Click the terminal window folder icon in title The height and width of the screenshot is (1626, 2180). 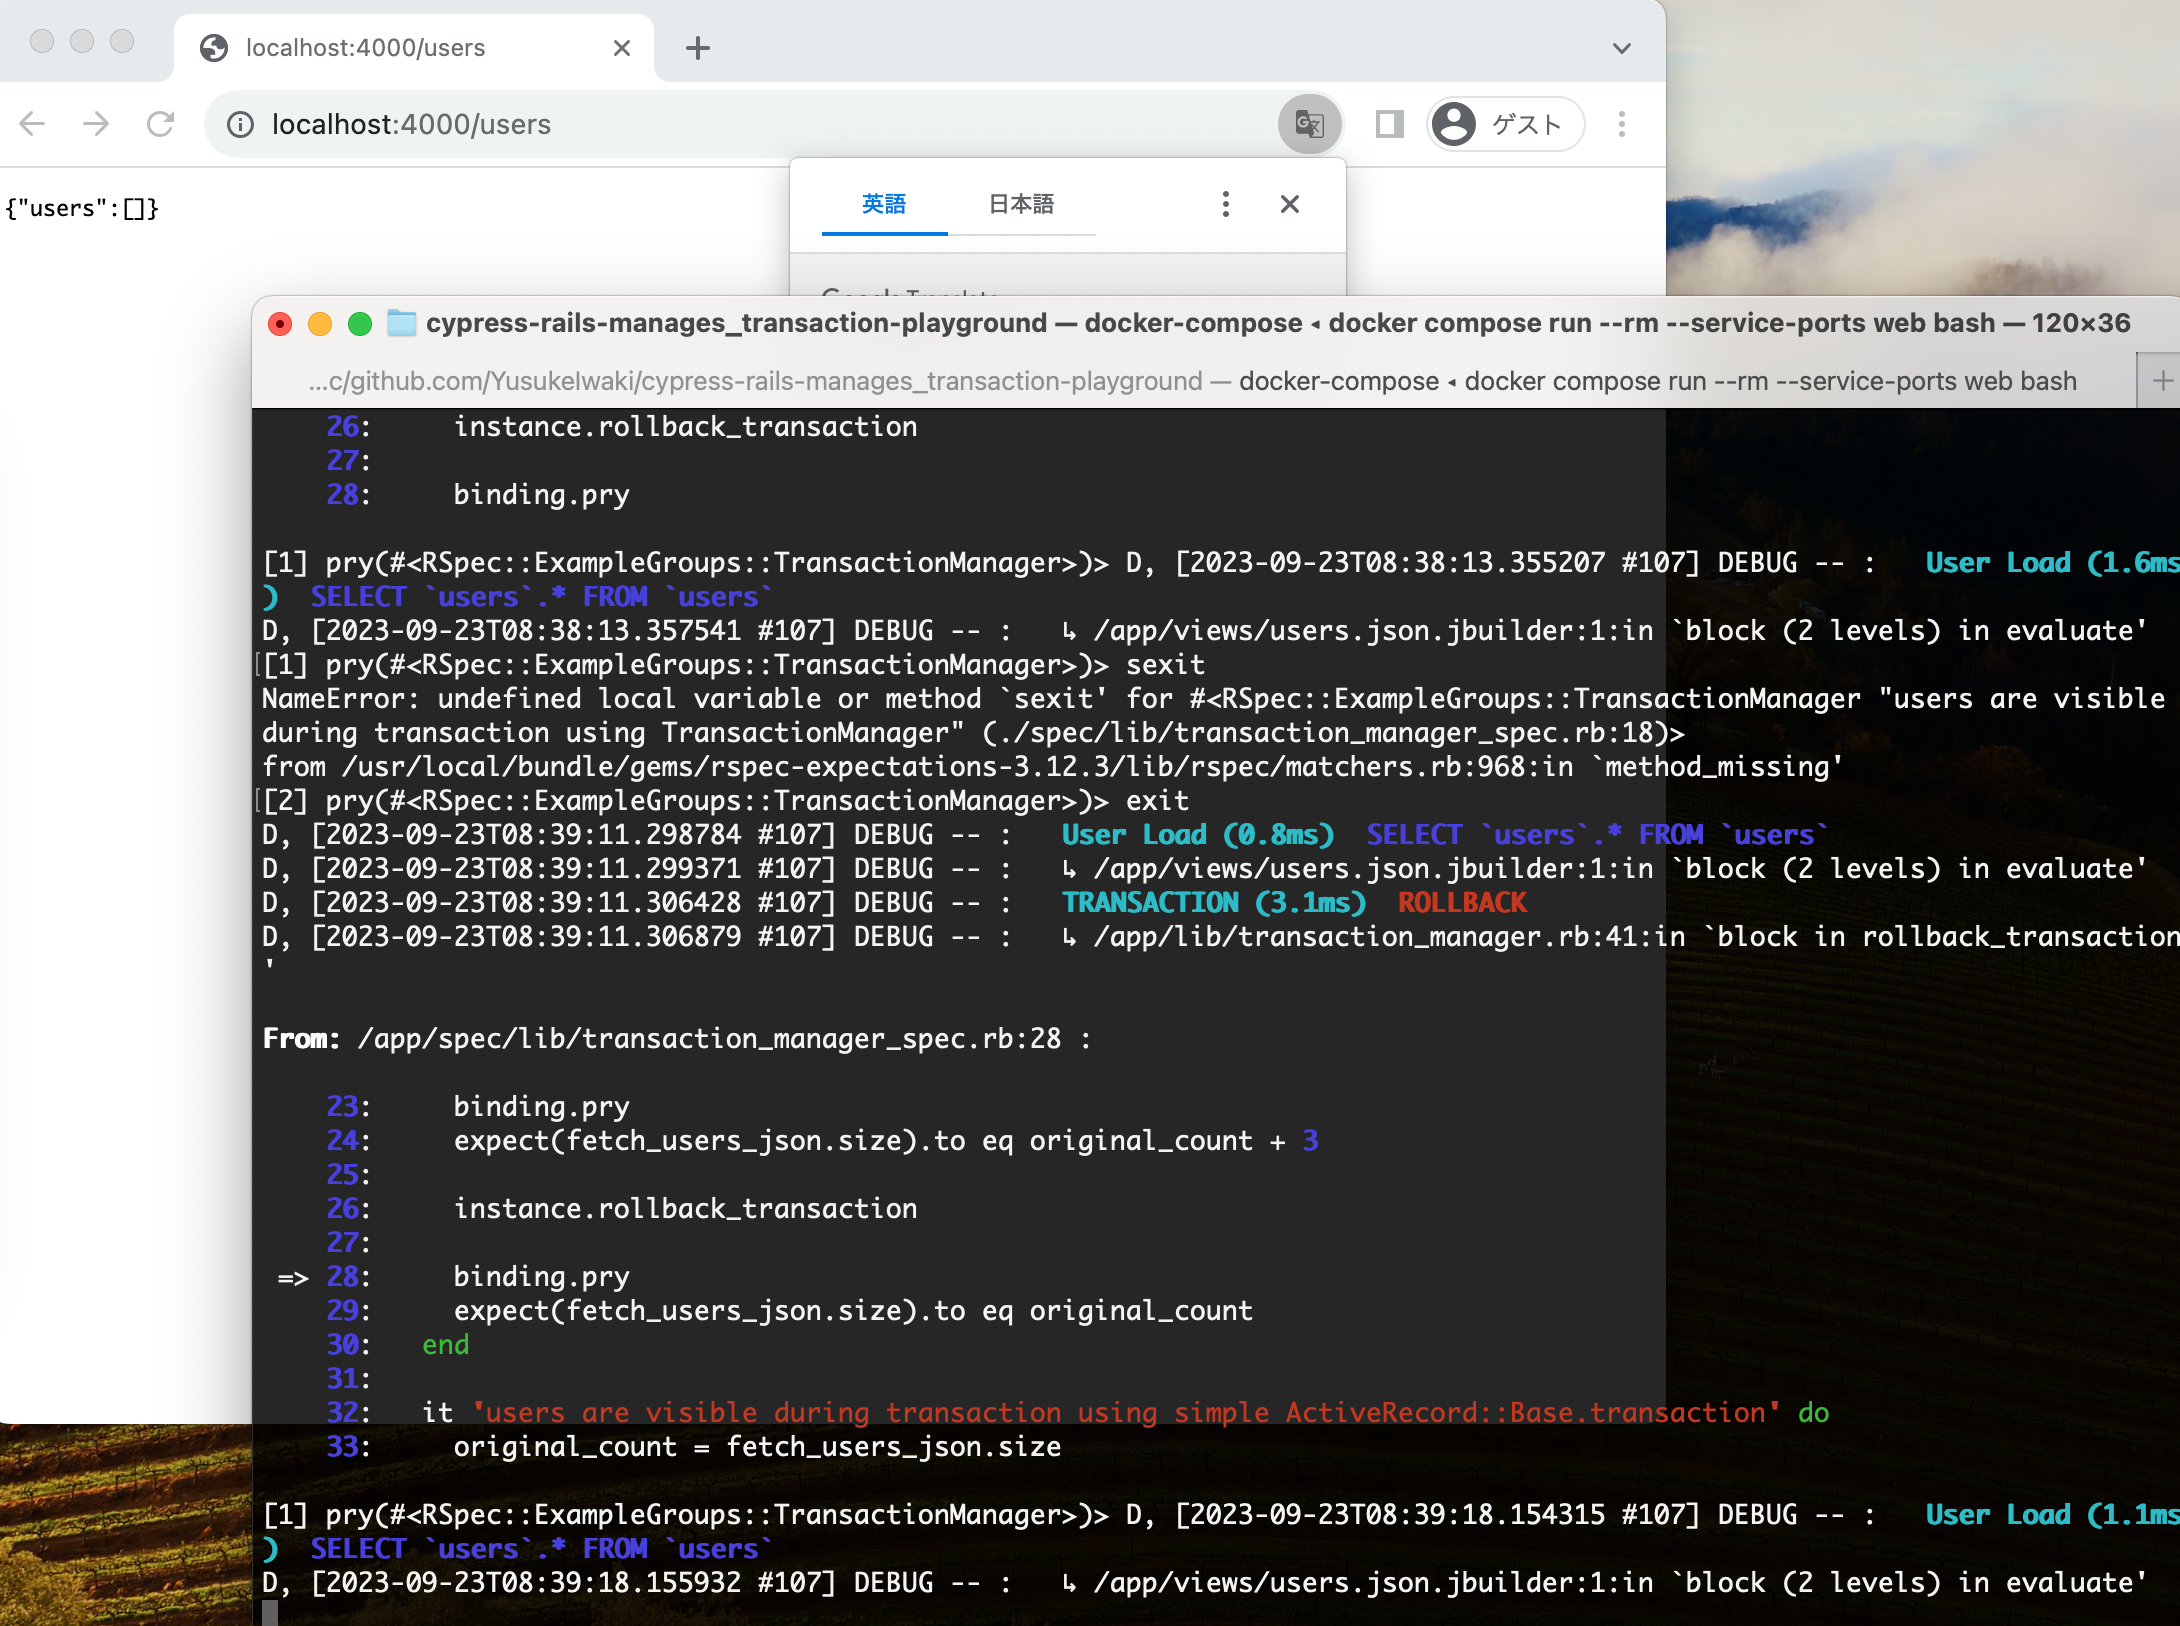[401, 323]
